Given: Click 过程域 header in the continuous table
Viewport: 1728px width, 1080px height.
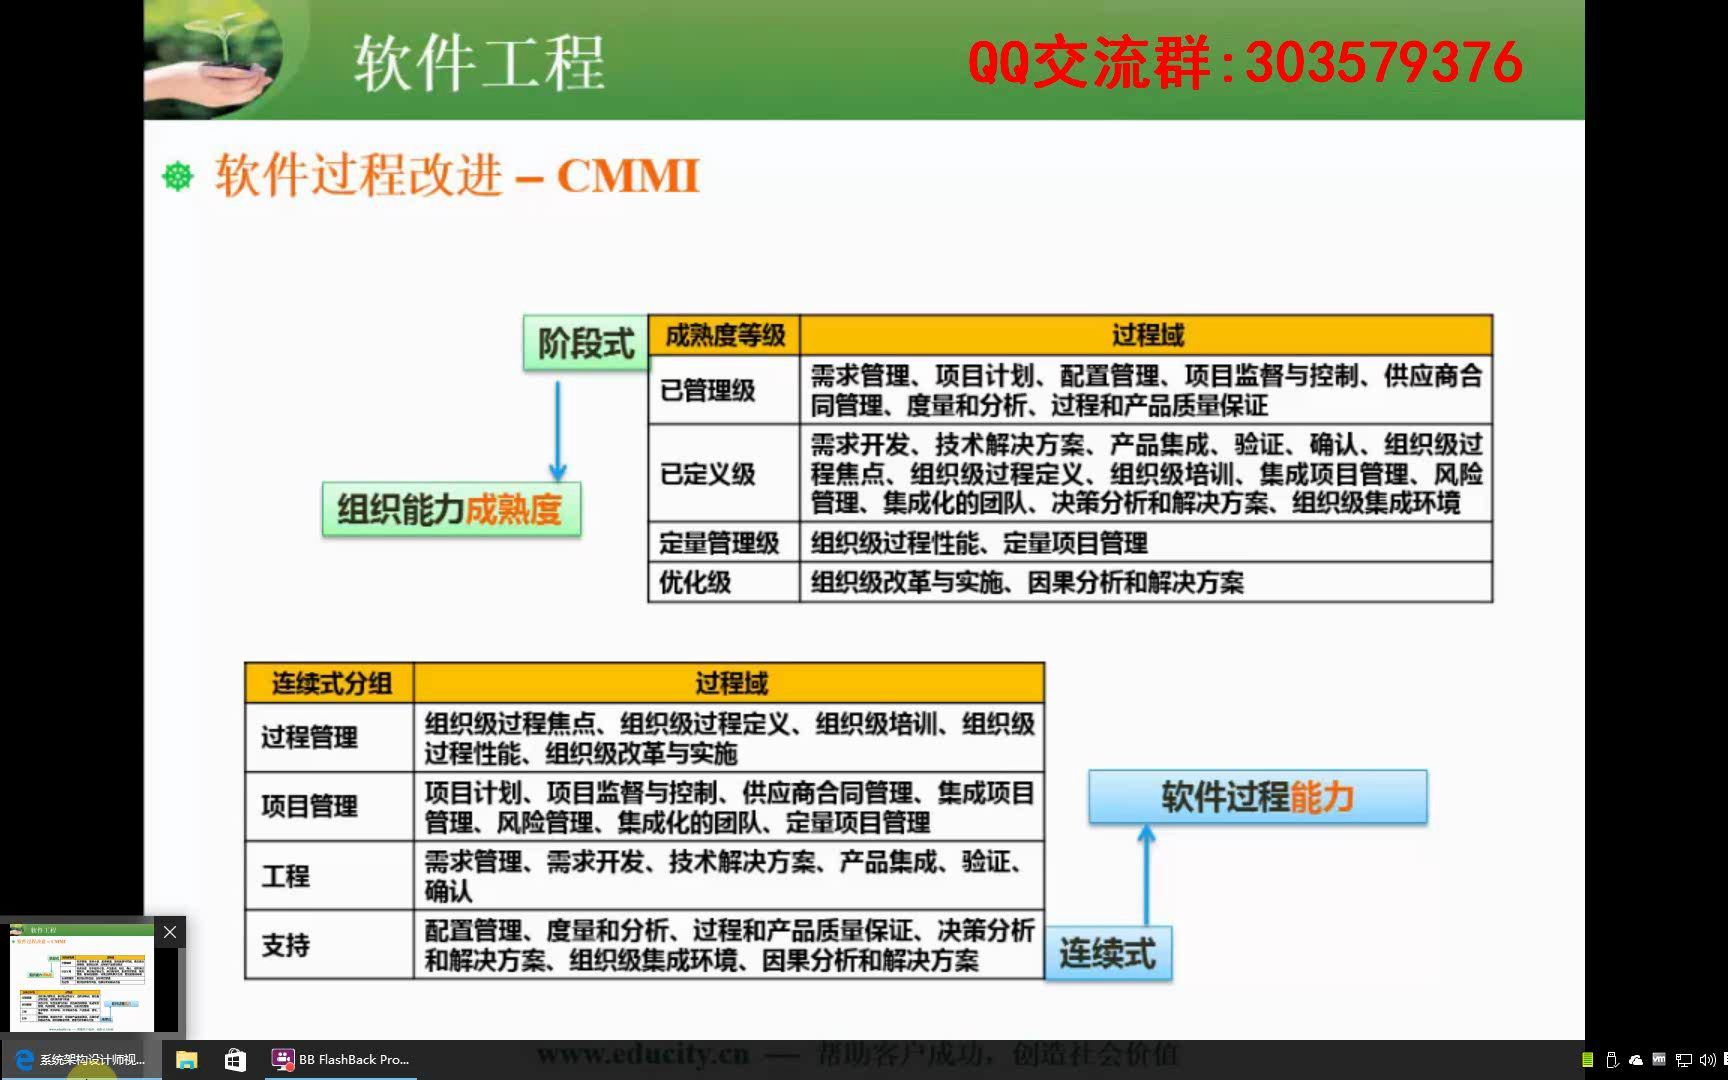Looking at the screenshot, I should (x=729, y=684).
